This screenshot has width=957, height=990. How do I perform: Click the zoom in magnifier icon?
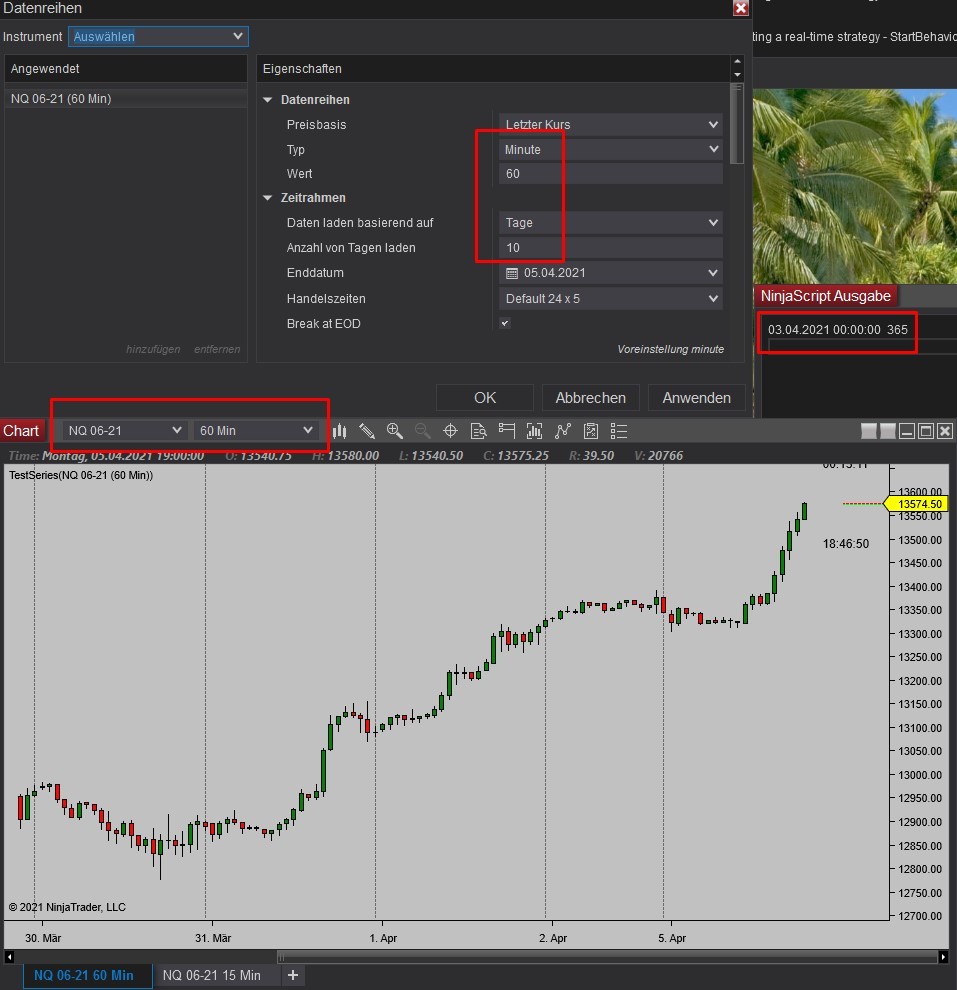tap(395, 431)
